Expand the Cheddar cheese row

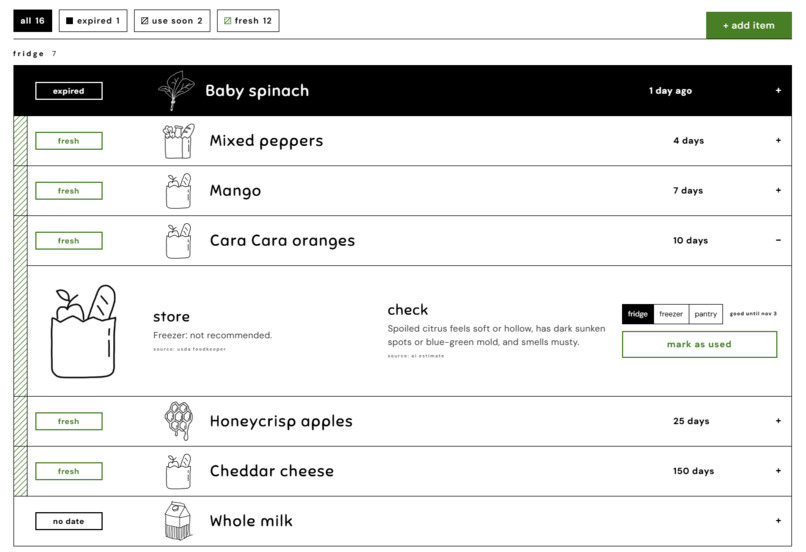tap(778, 471)
